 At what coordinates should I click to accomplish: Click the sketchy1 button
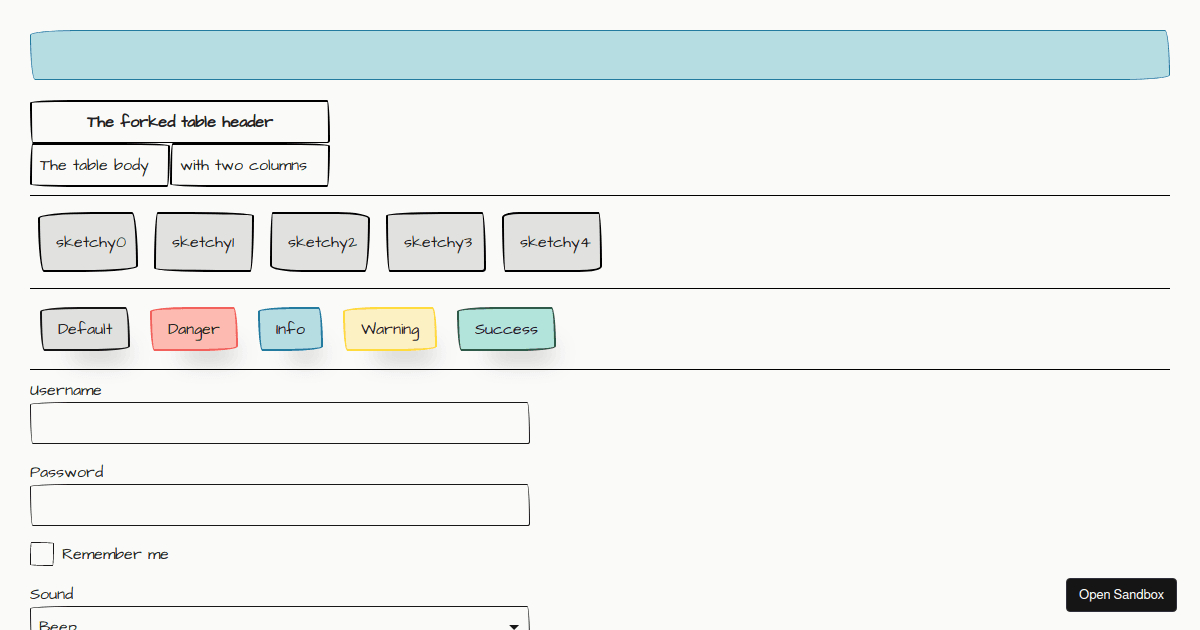pyautogui.click(x=204, y=241)
